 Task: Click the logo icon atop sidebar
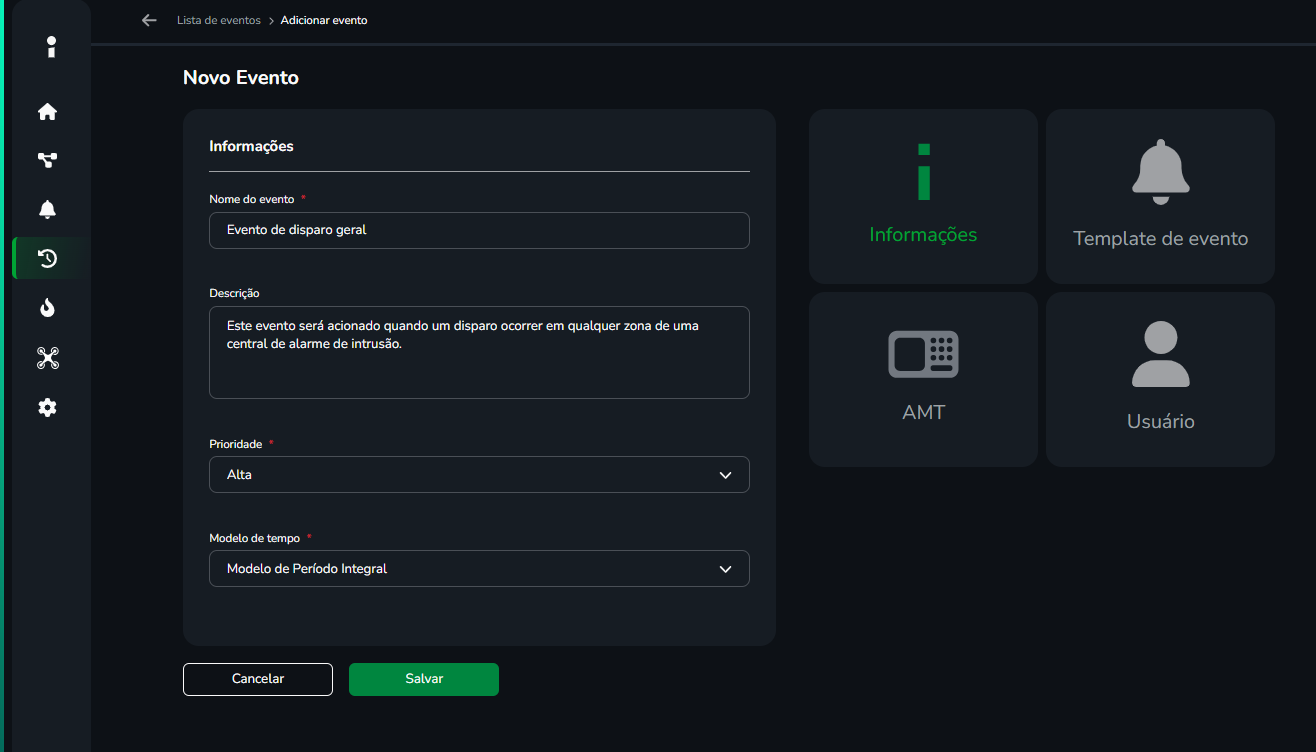point(51,47)
